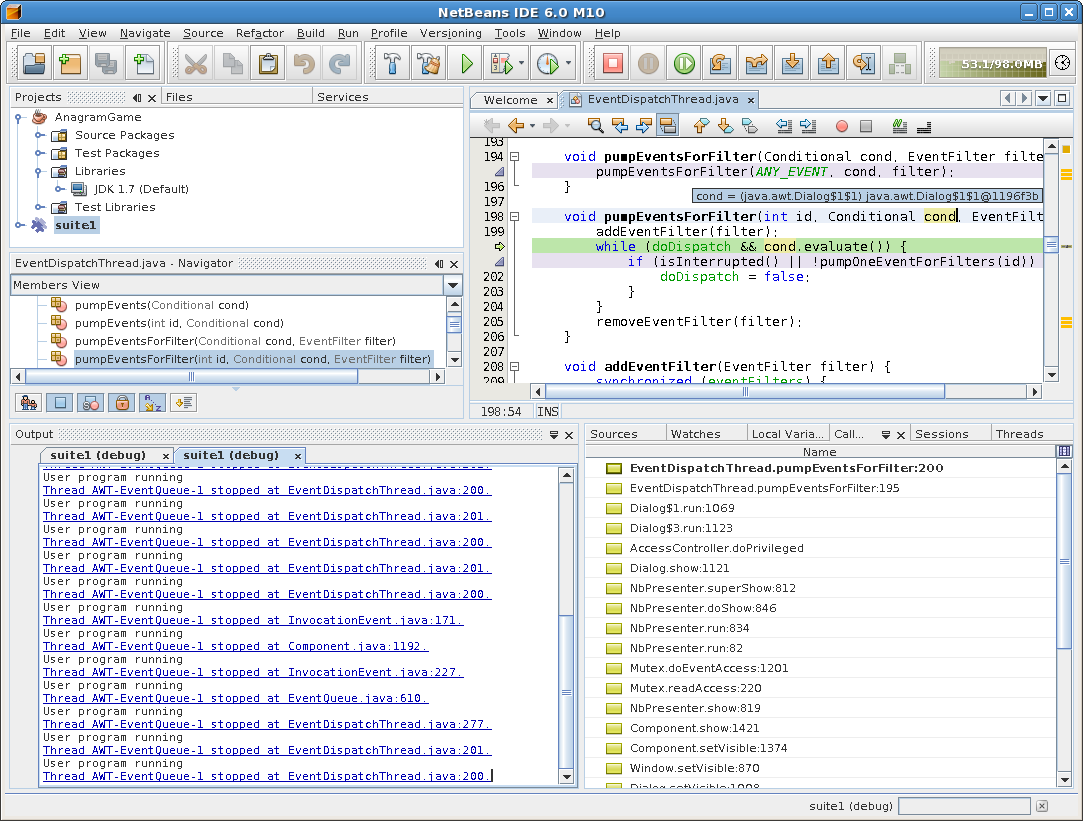Click the Continue debugger green icon

coord(684,64)
